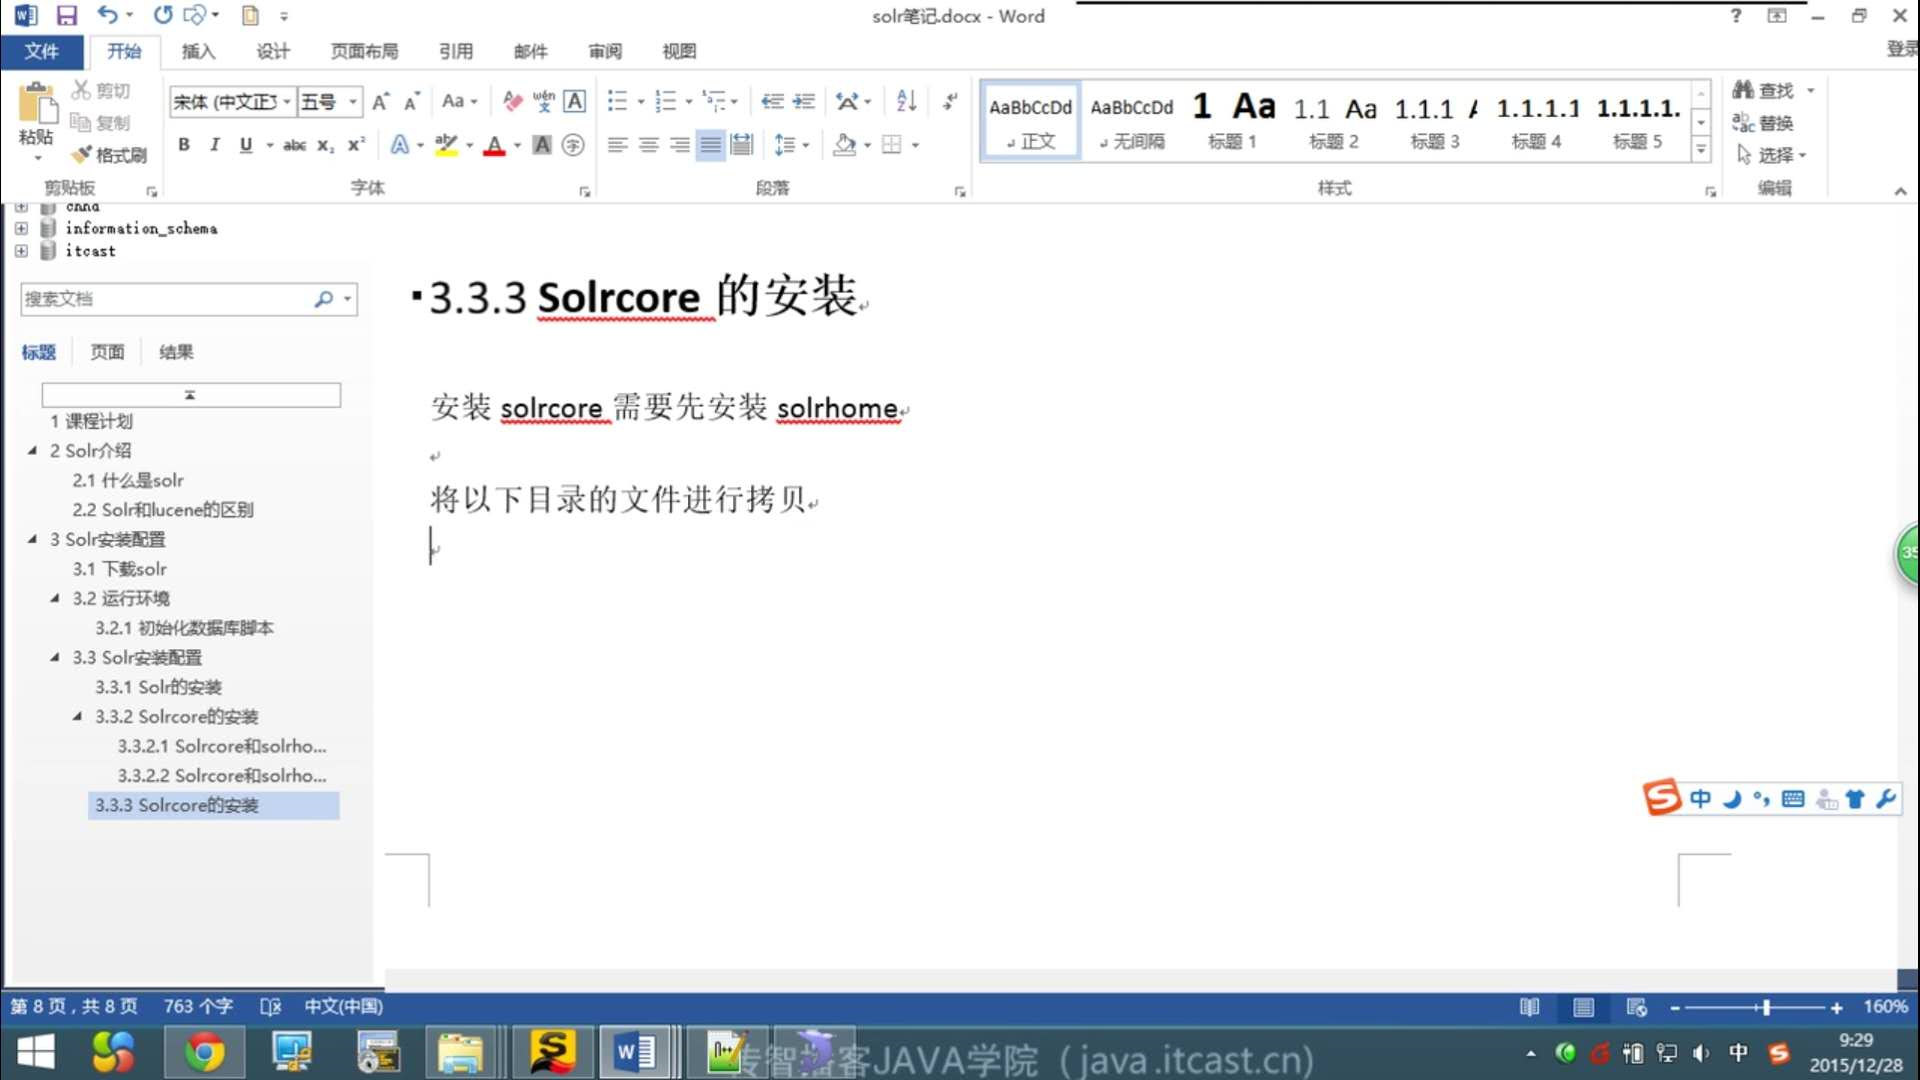Click Sogou input wrench settings icon

[1886, 799]
